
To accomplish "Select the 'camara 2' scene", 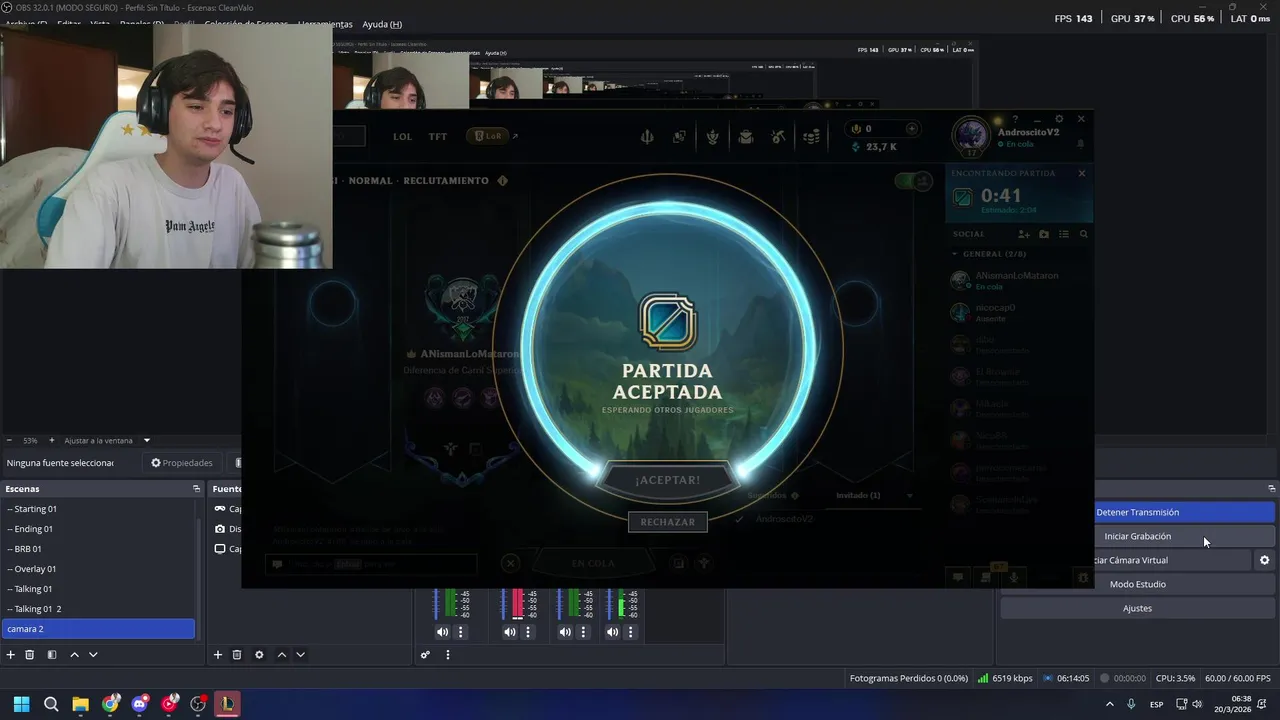I will (99, 629).
